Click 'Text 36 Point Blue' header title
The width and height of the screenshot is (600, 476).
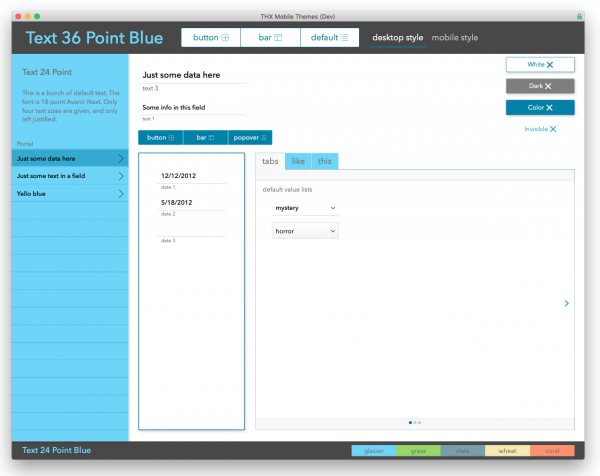[95, 38]
